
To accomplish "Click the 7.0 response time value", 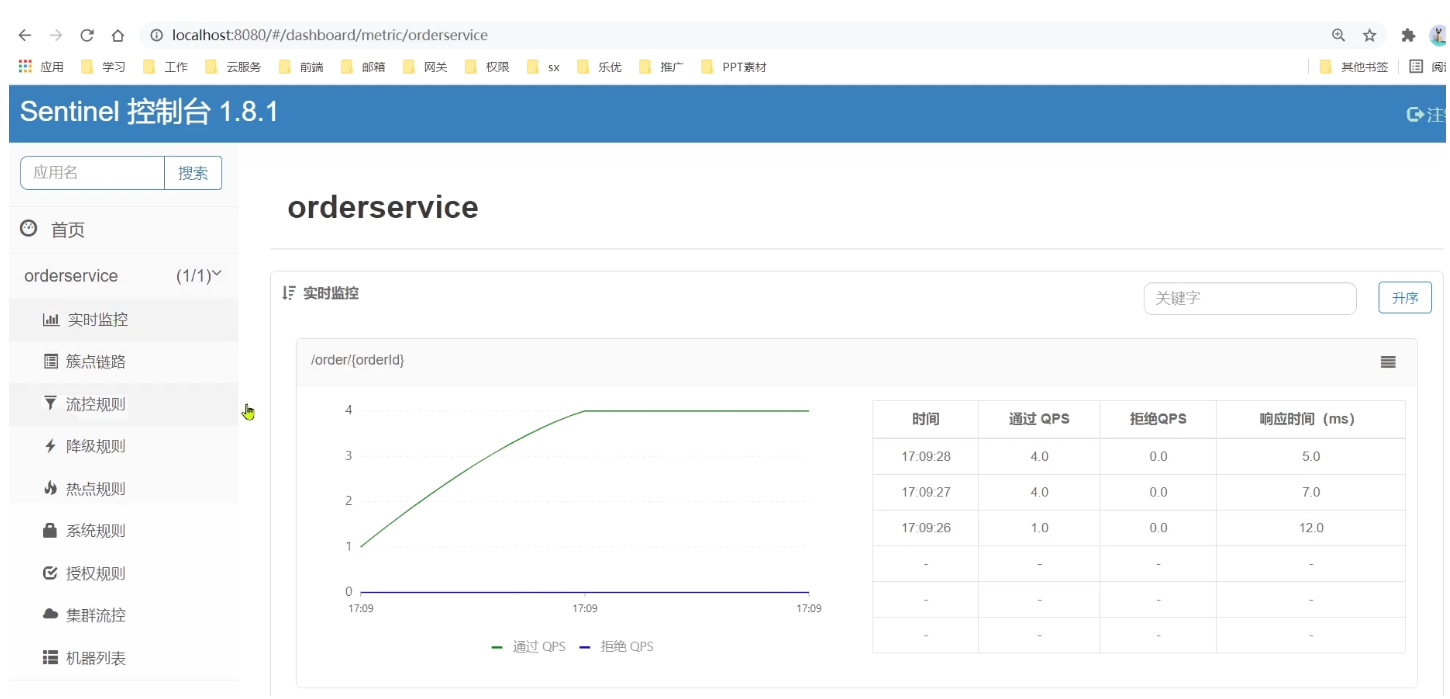I will (1311, 492).
